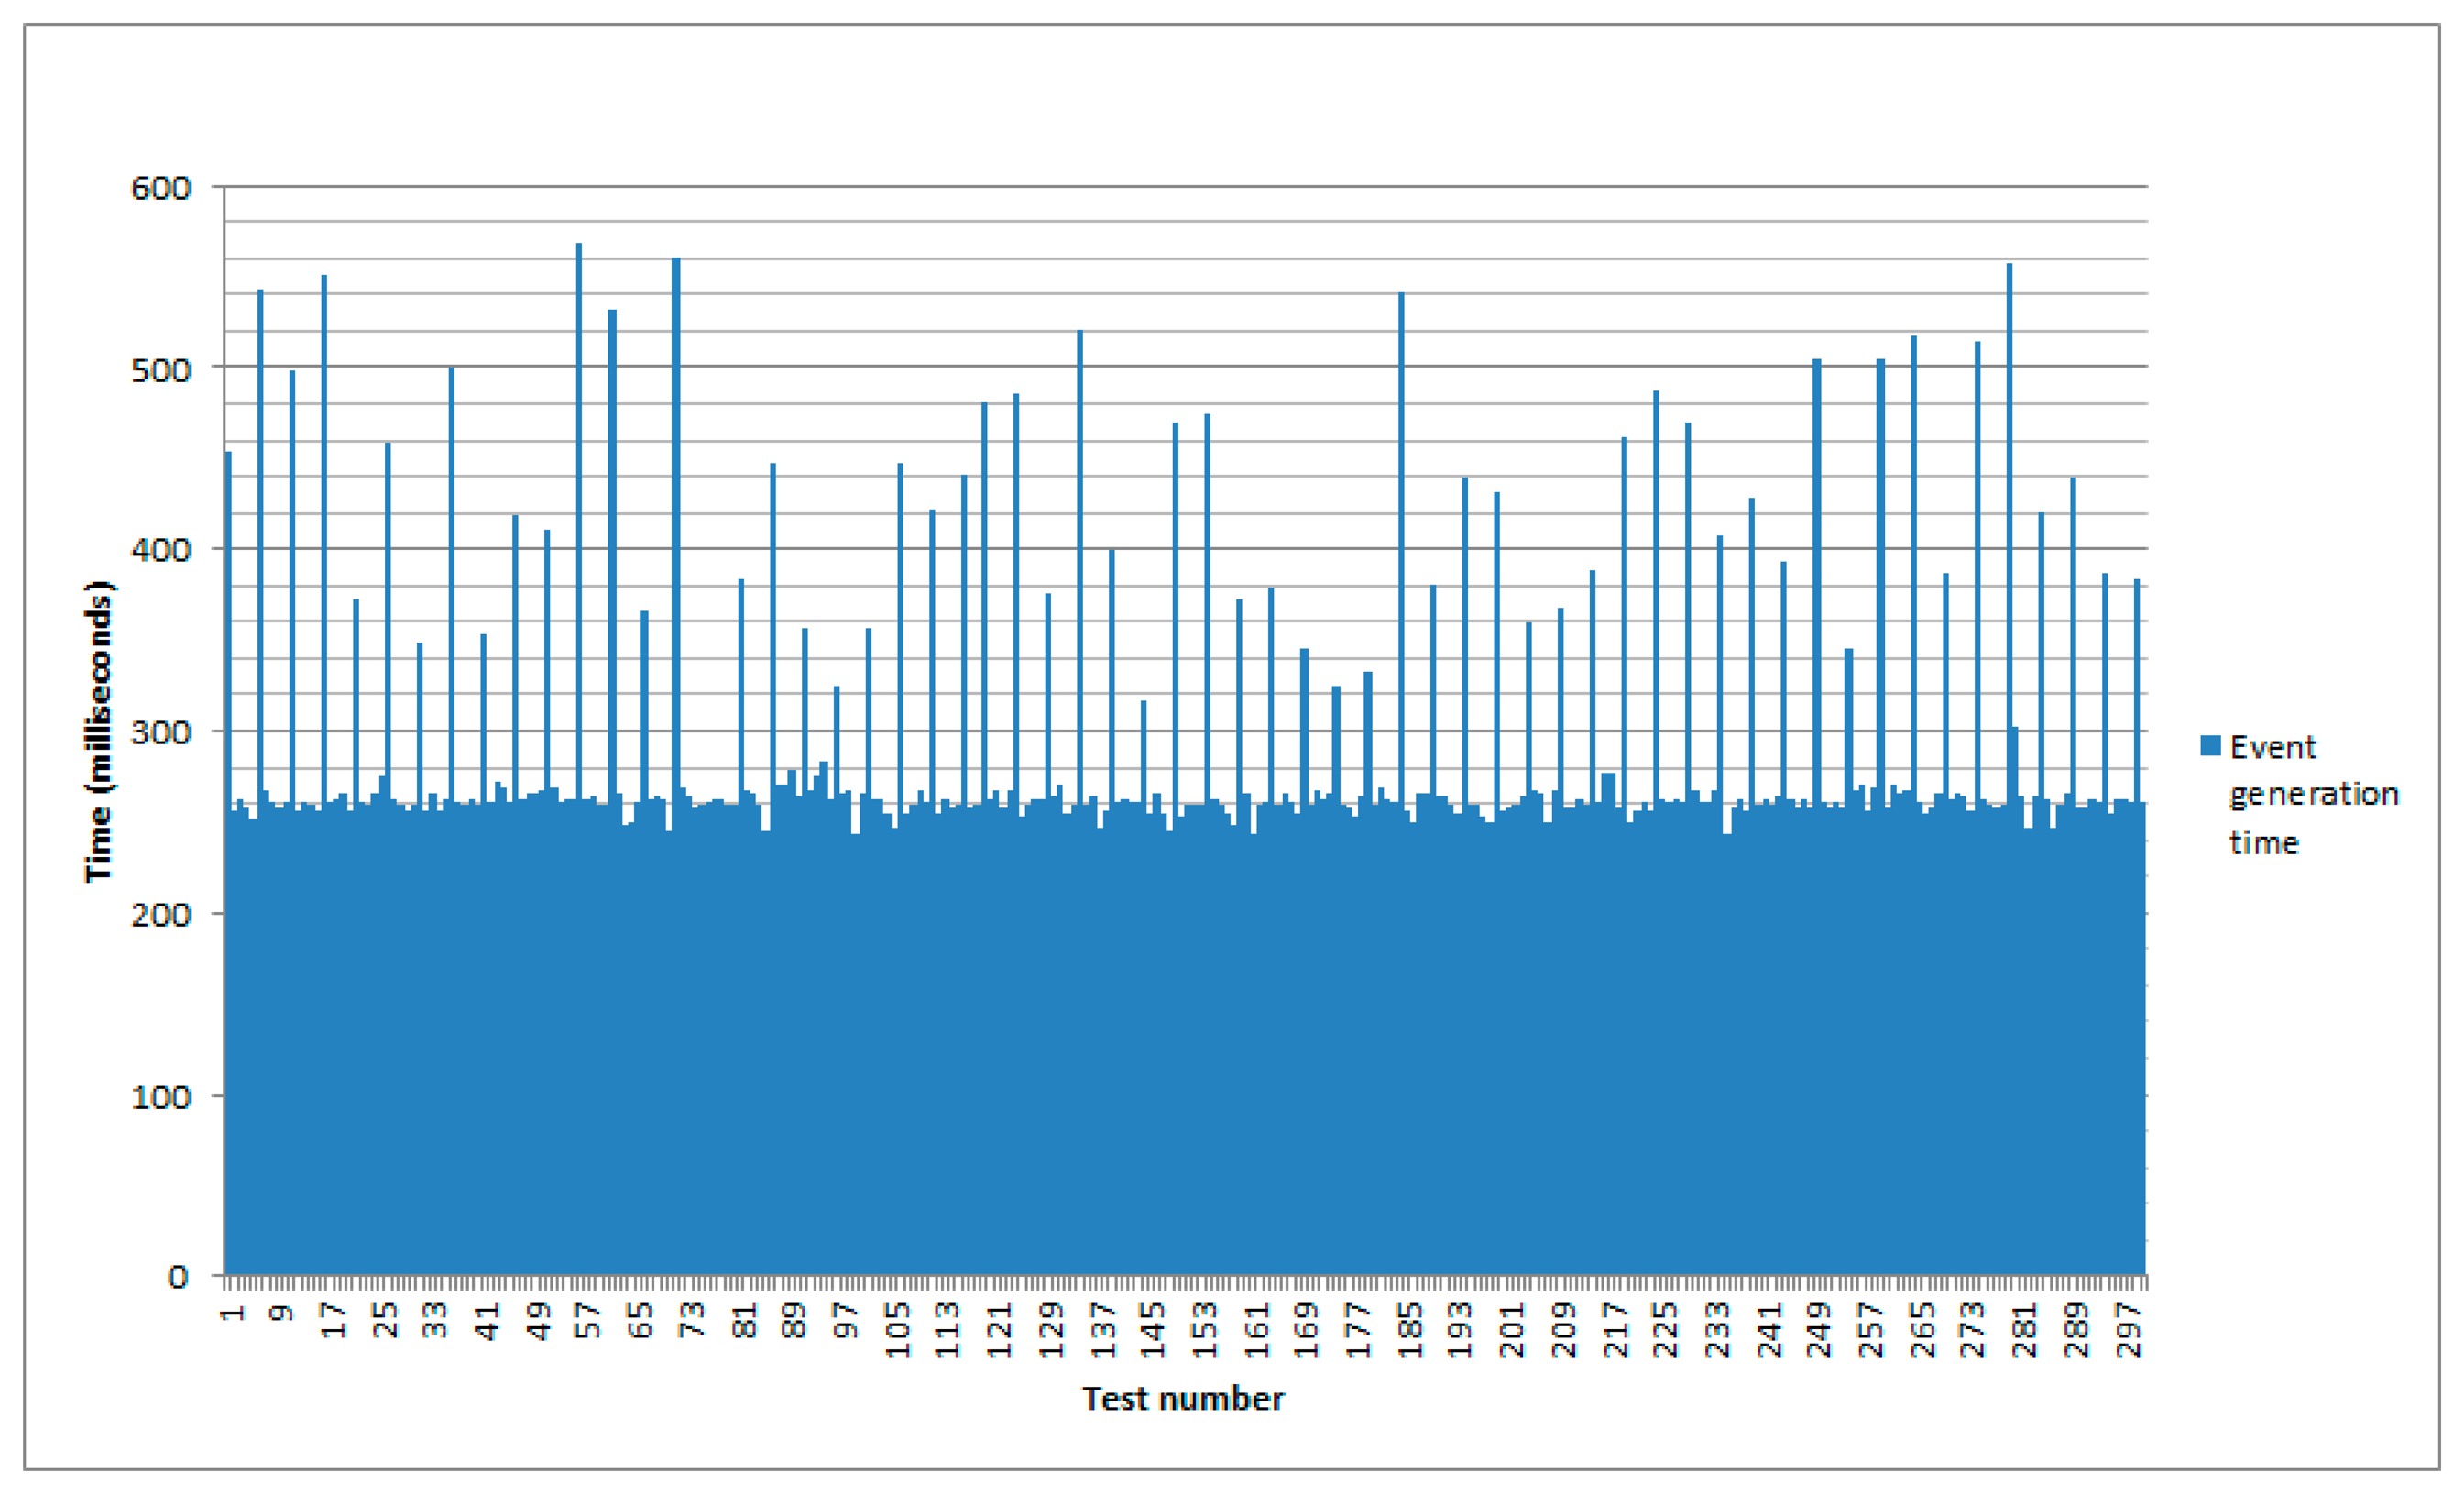Click the x-axis label 153
This screenshot has width=2464, height=1494.
click(1205, 1330)
